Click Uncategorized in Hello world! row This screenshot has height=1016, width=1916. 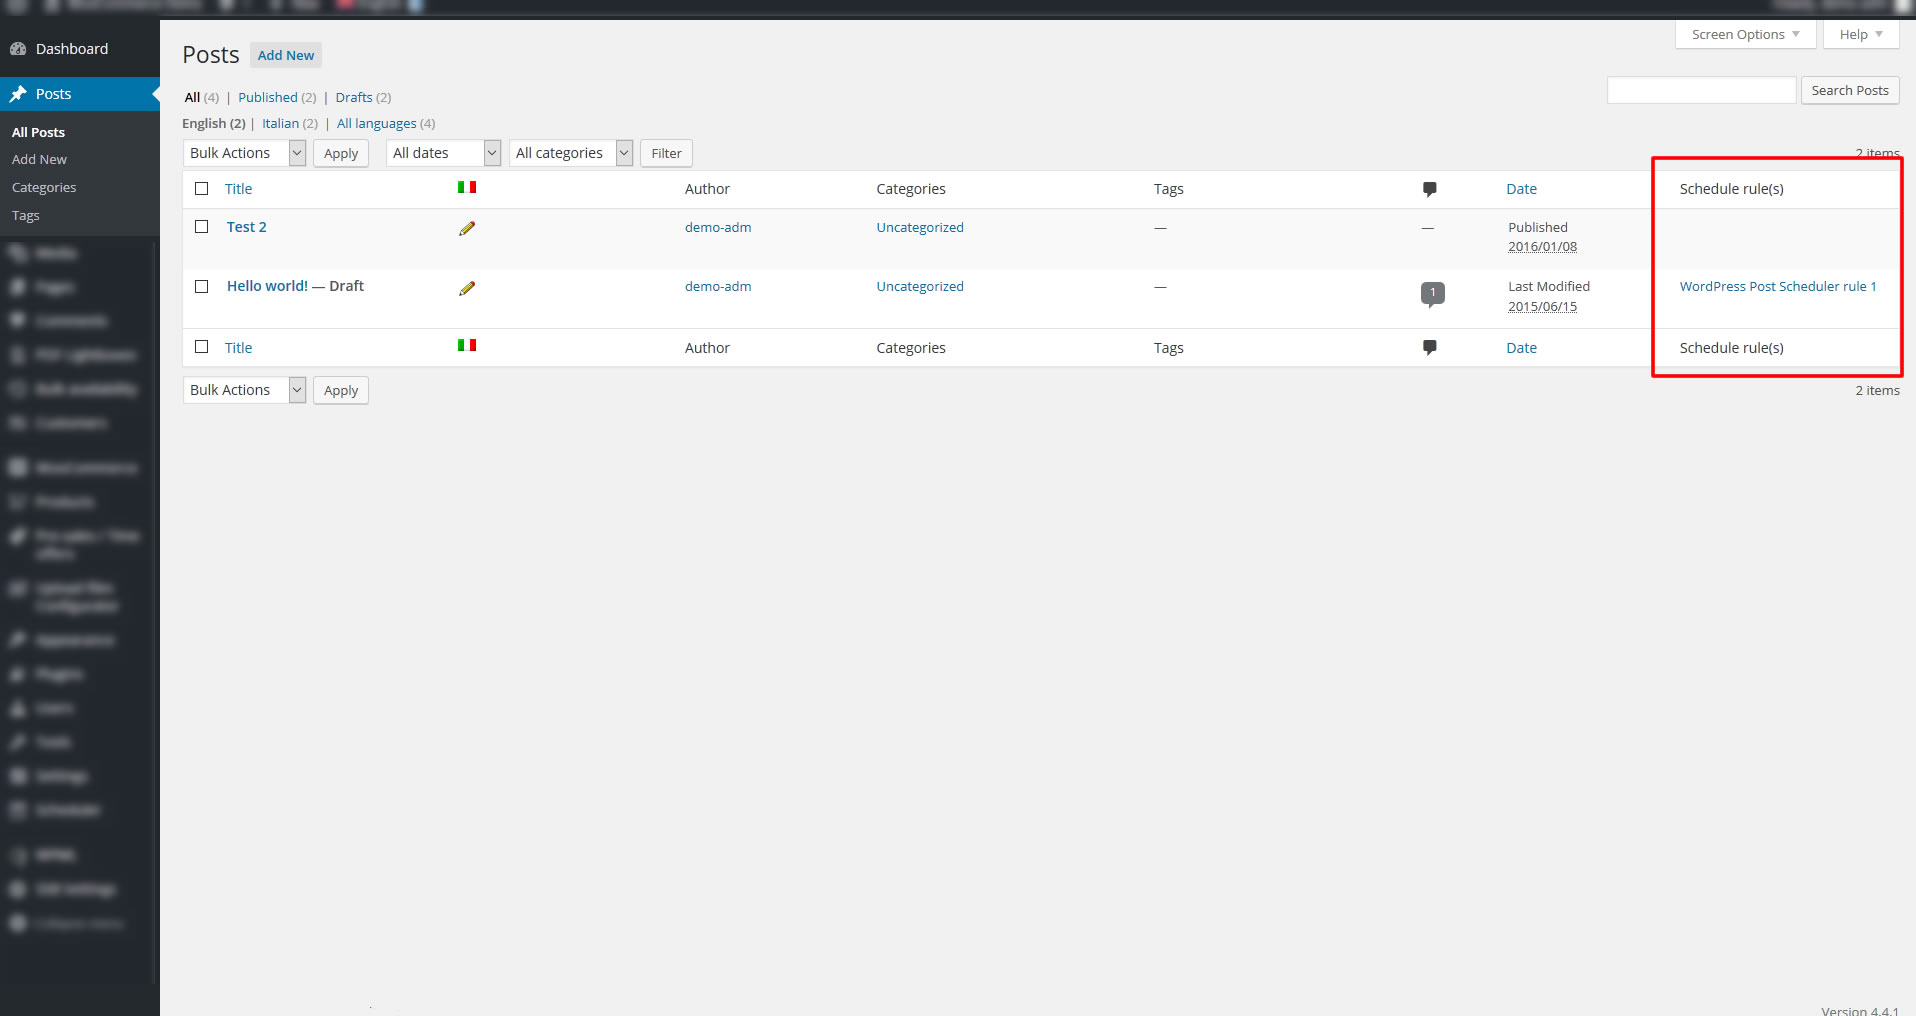coord(920,286)
